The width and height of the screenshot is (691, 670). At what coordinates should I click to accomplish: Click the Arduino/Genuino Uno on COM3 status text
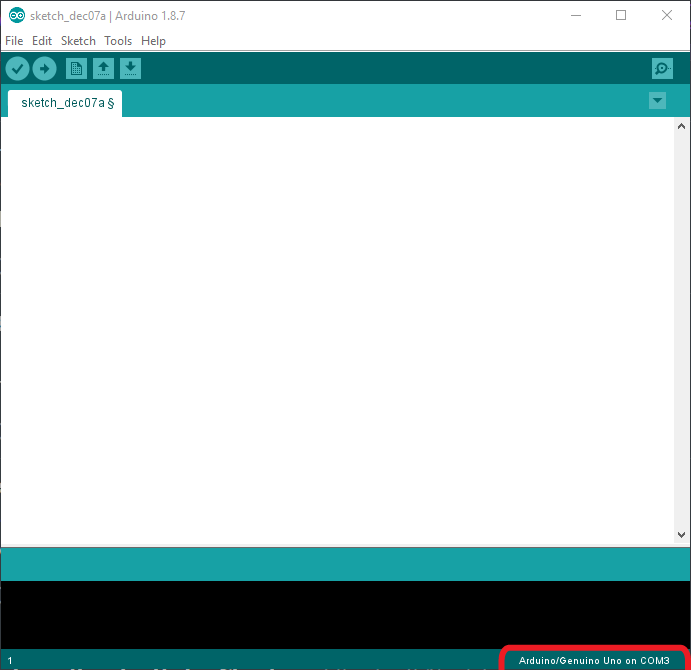tap(594, 660)
